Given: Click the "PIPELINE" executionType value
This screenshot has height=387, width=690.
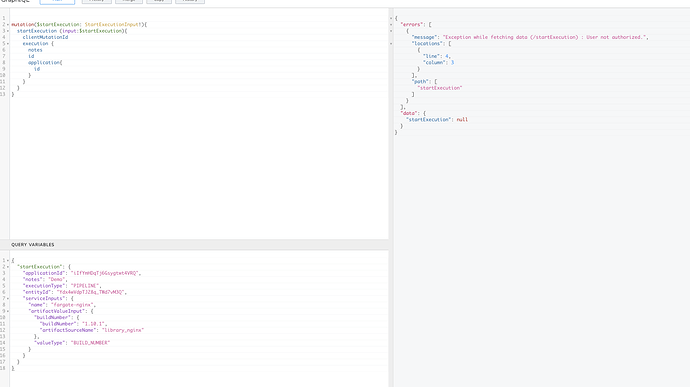Looking at the screenshot, I should click(84, 286).
